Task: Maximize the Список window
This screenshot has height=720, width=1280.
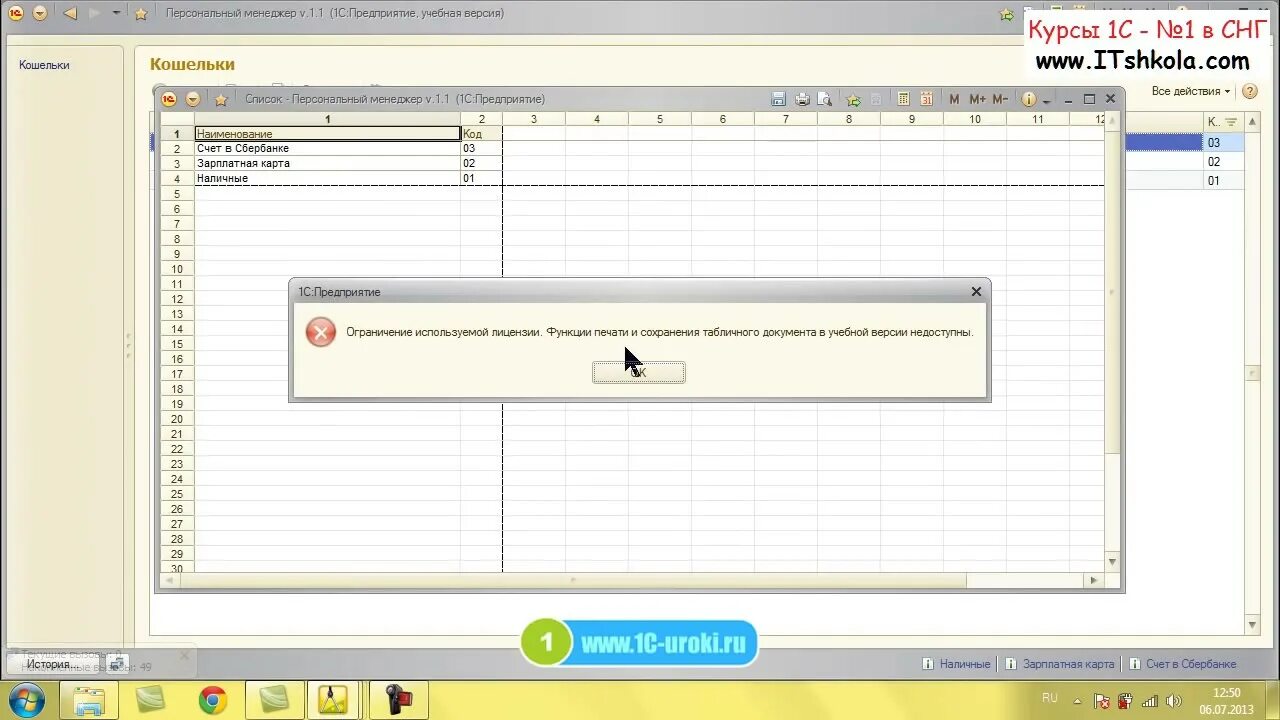Action: pos(1089,99)
